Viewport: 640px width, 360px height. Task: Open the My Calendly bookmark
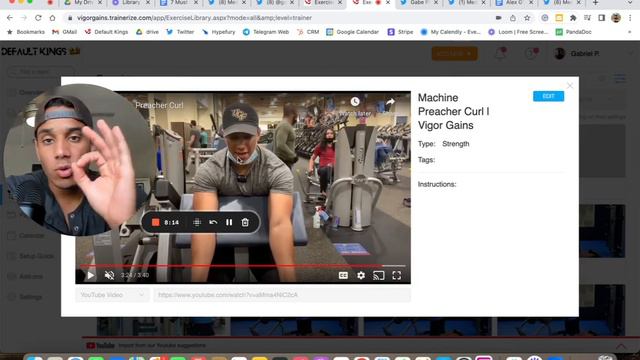(451, 32)
